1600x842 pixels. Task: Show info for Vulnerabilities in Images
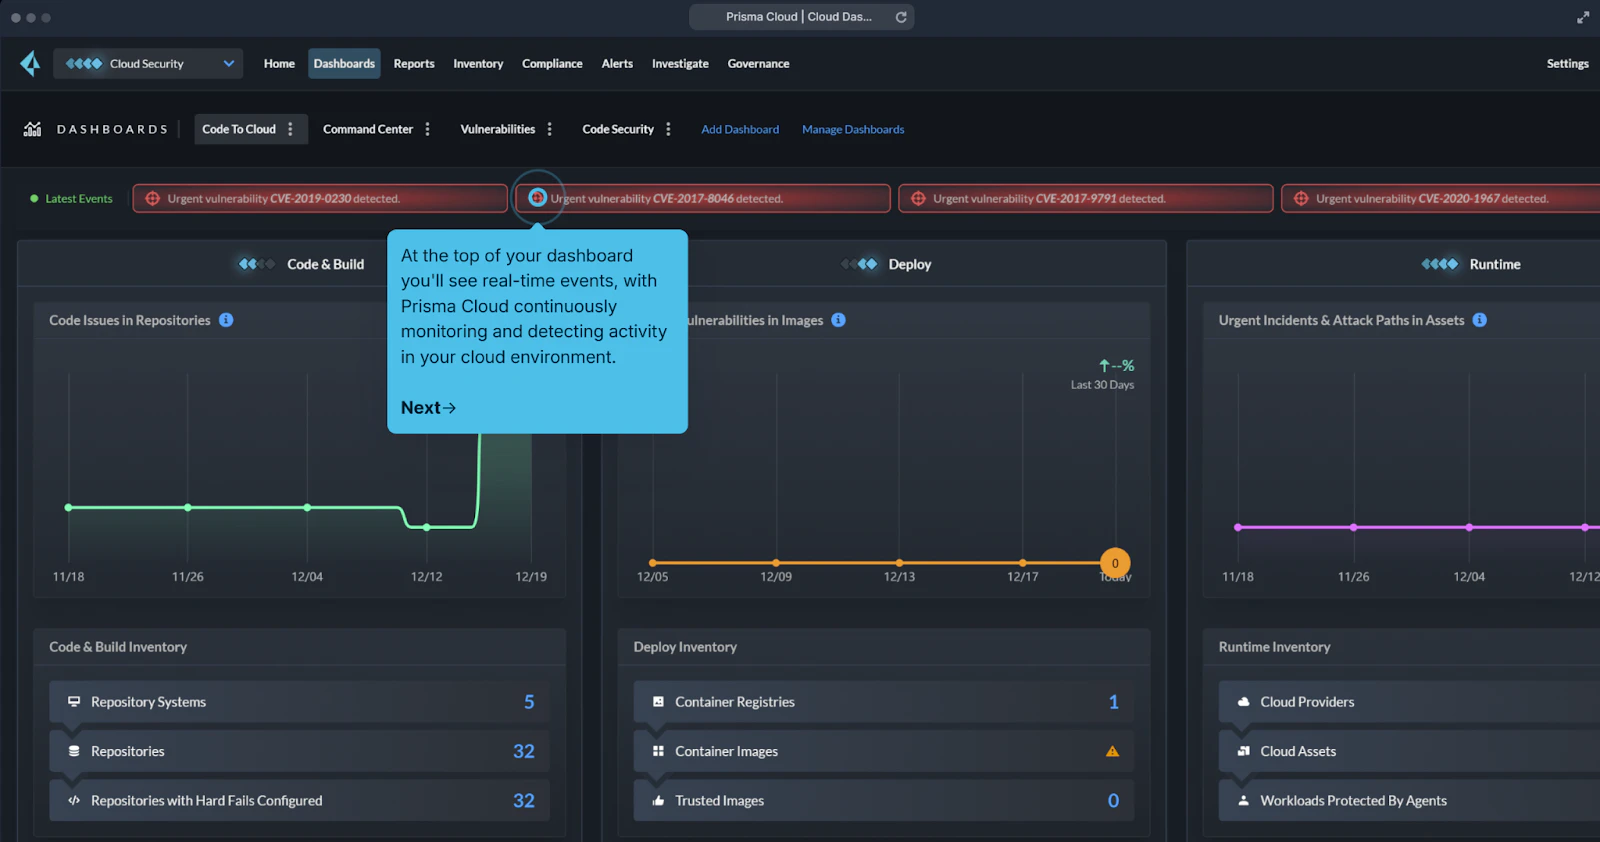point(838,320)
